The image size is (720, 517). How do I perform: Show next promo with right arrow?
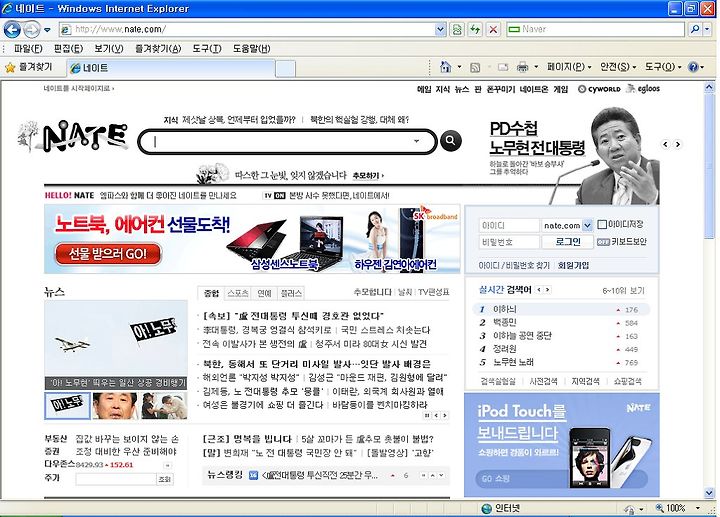tap(677, 145)
